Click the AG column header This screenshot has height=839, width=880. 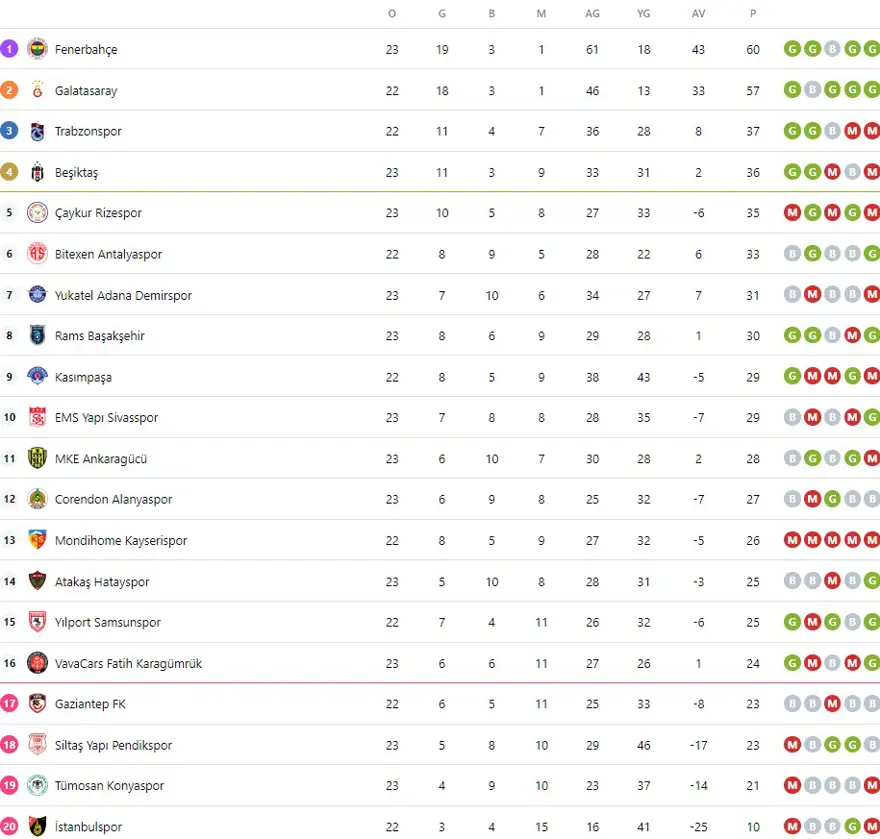593,14
